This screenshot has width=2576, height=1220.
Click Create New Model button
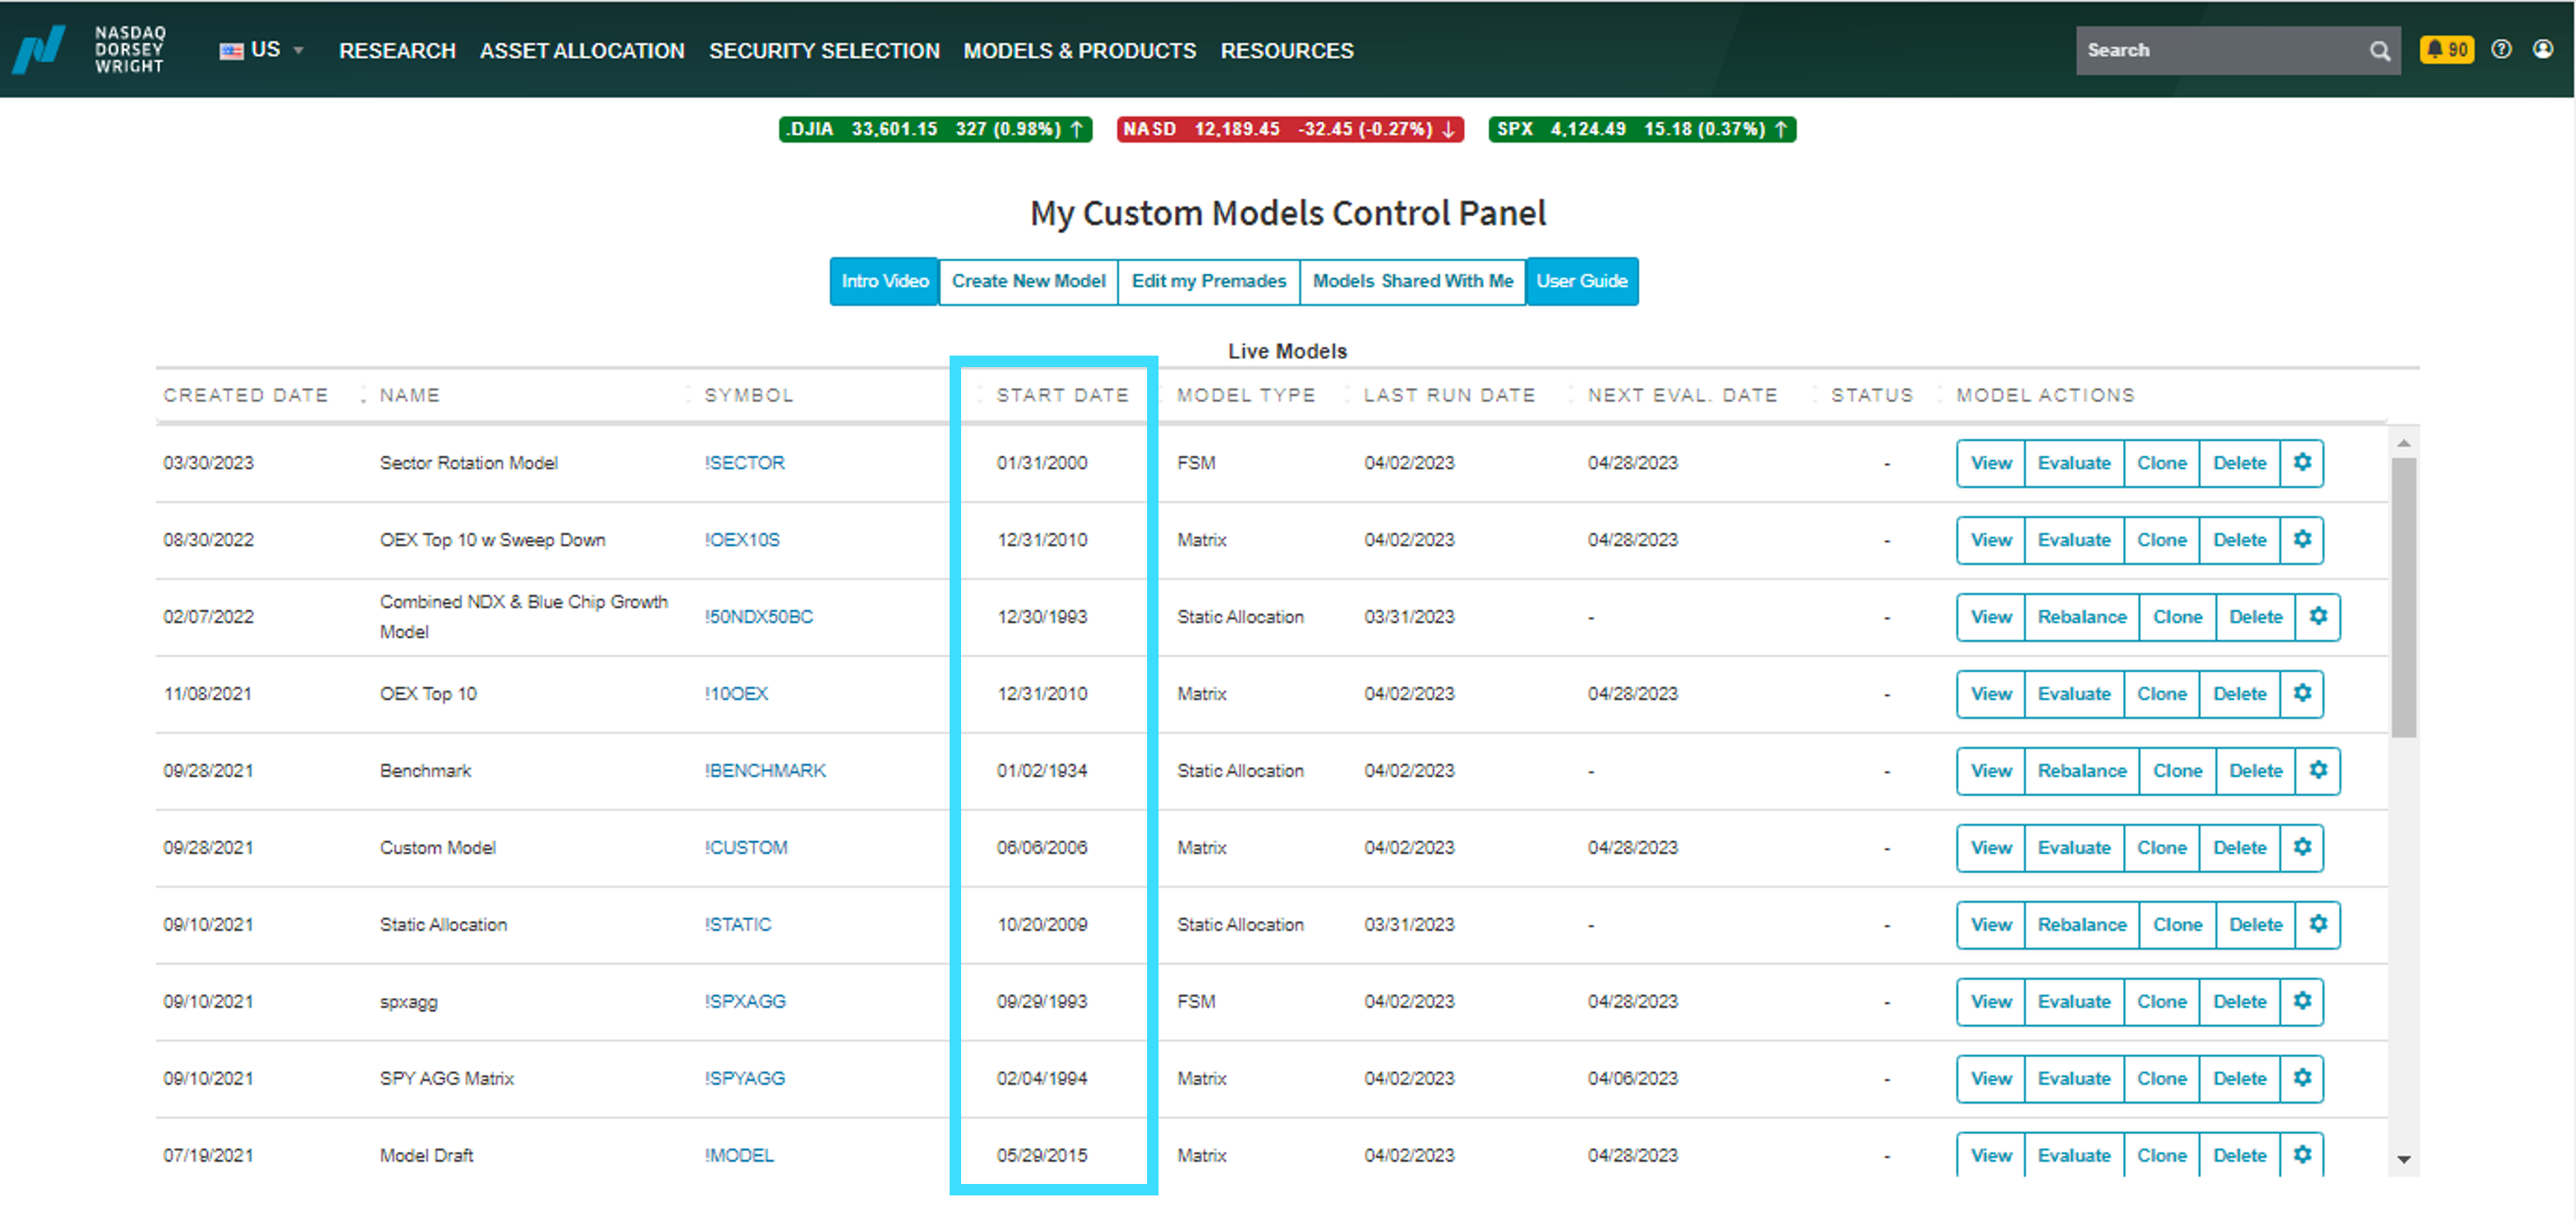click(1028, 281)
